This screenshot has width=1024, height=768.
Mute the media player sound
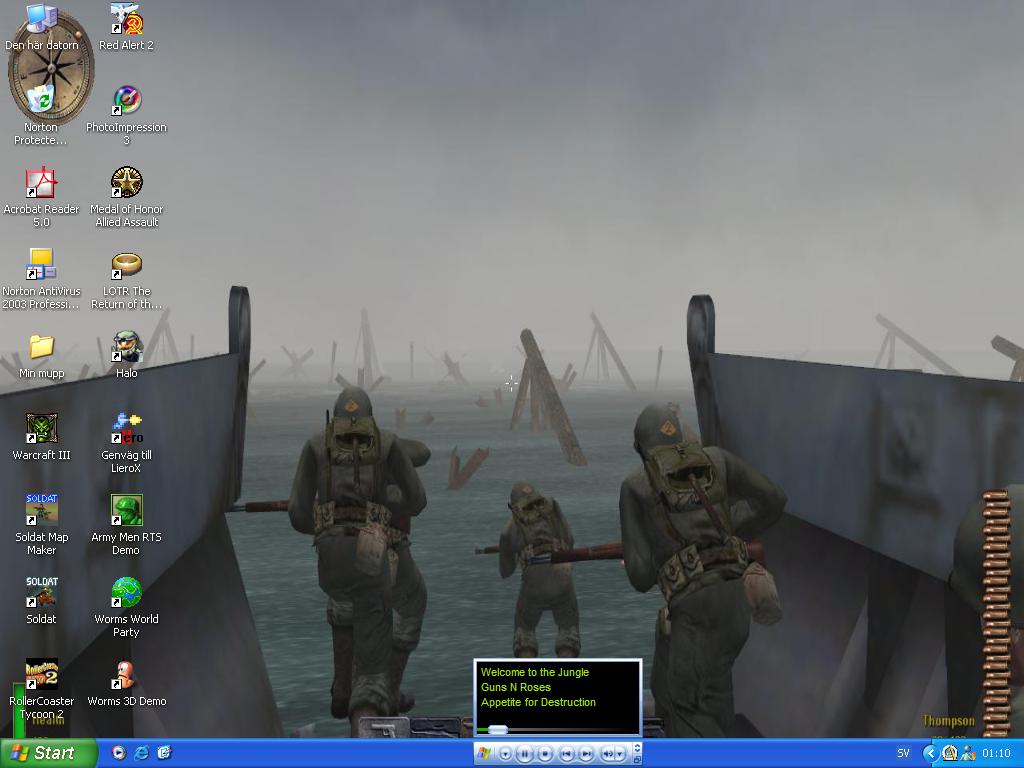pos(607,754)
